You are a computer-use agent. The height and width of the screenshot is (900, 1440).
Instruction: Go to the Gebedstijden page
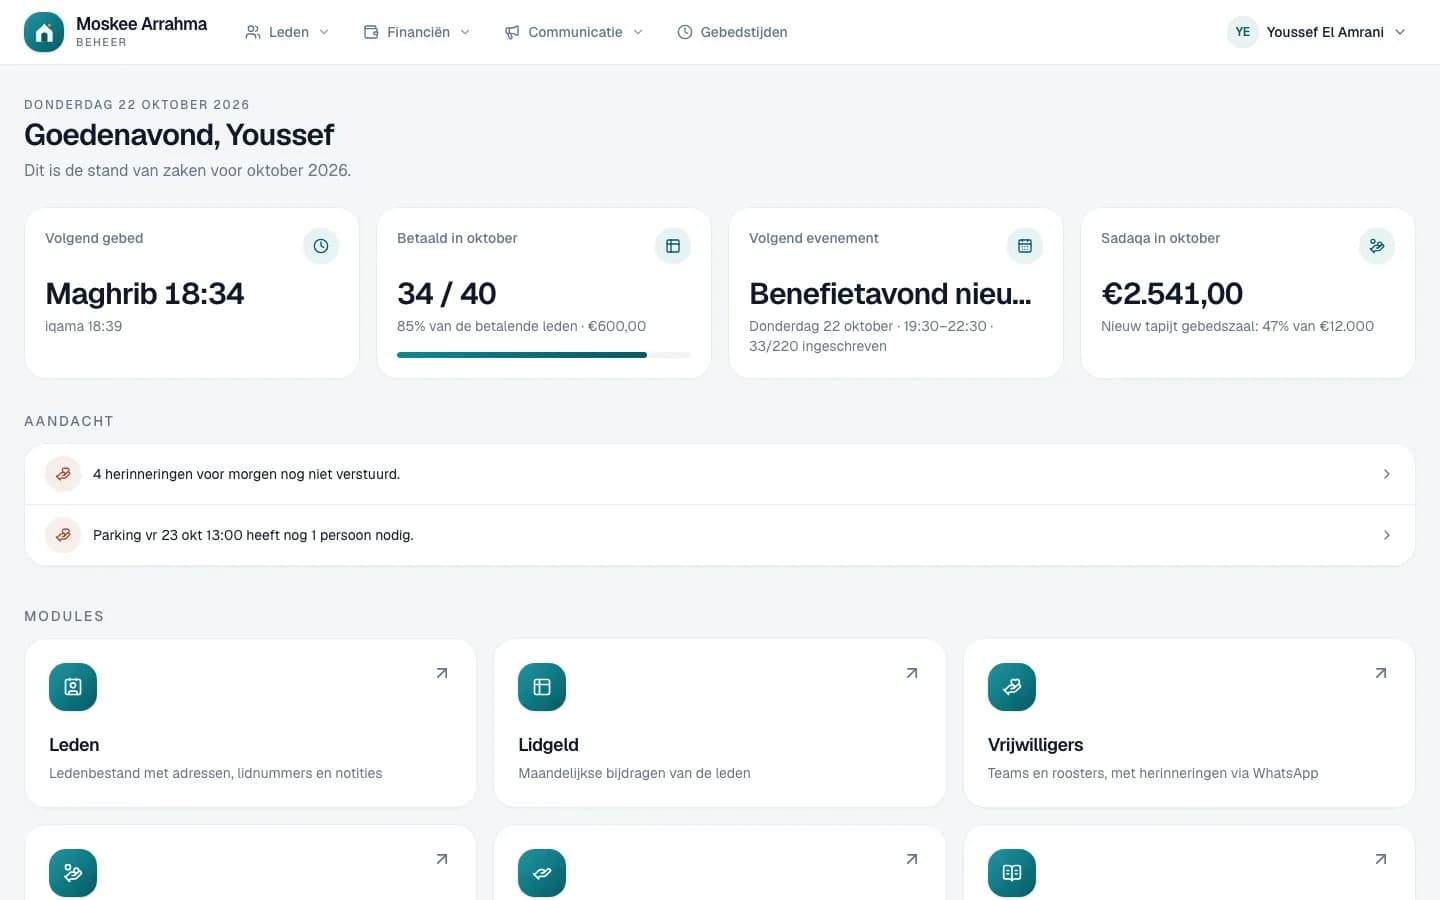tap(732, 32)
